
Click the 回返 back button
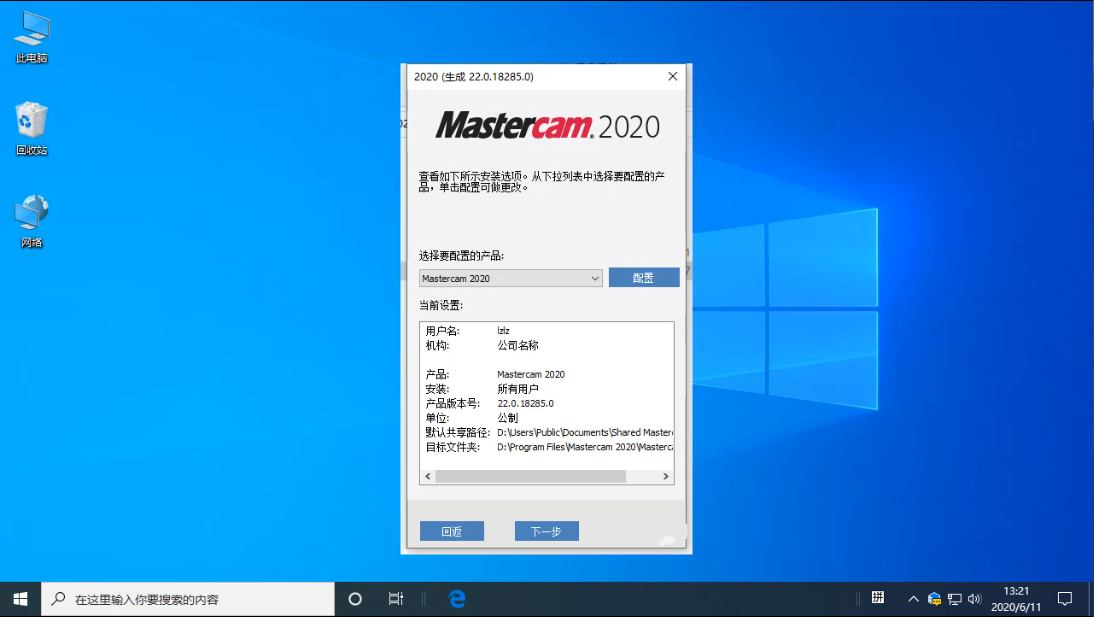pyautogui.click(x=451, y=531)
